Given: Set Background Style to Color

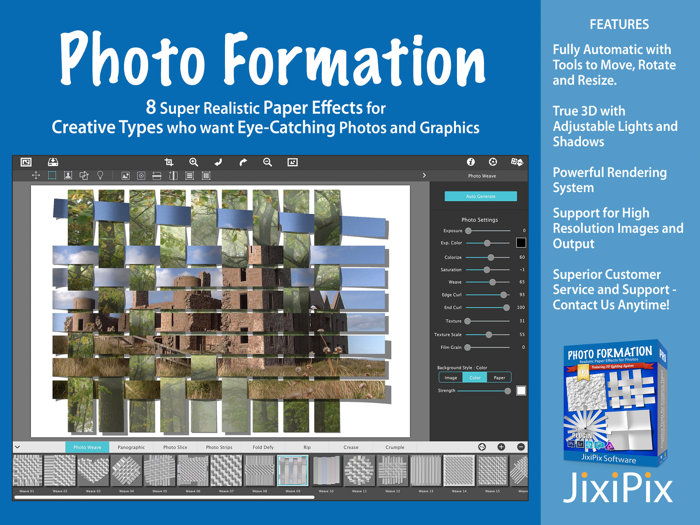Looking at the screenshot, I should coord(475,378).
